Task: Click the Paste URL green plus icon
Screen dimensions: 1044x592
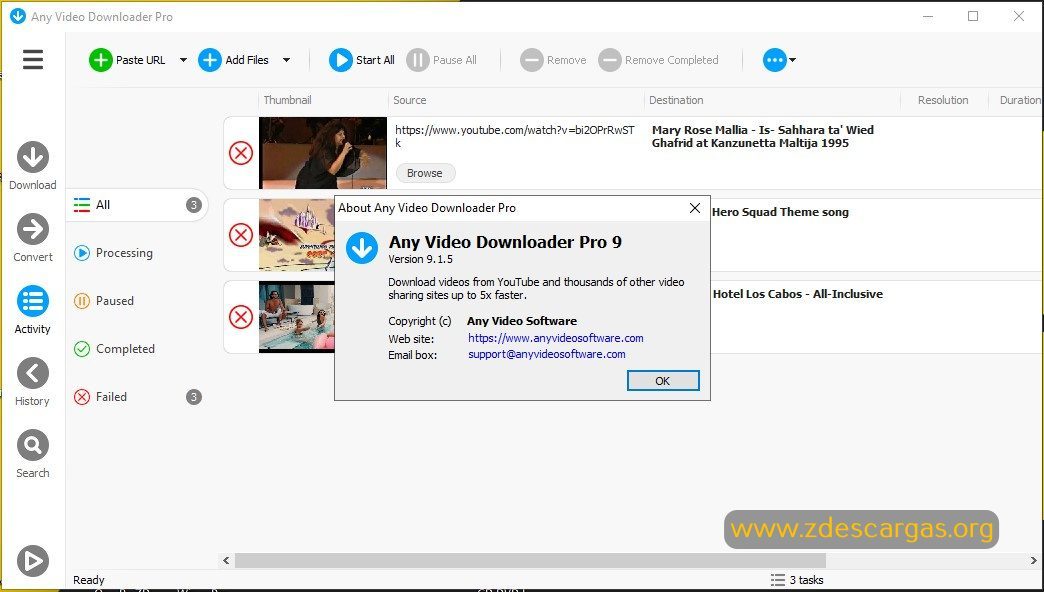Action: pos(101,60)
